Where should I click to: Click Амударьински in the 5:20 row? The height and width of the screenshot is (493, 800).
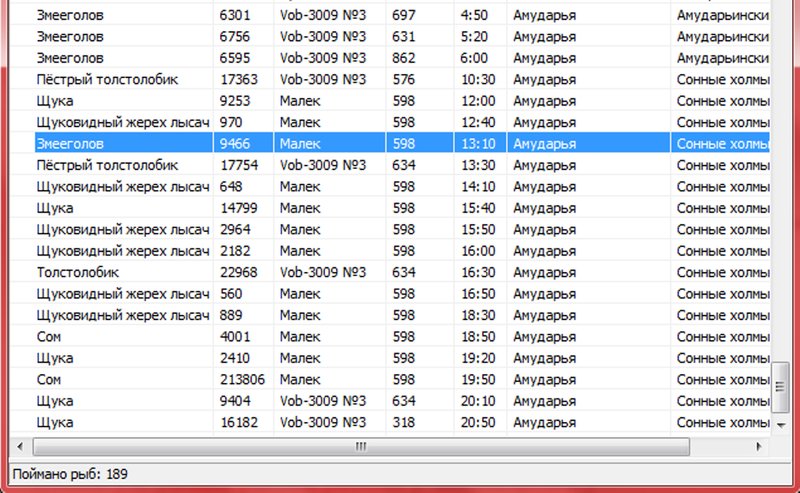pos(723,37)
